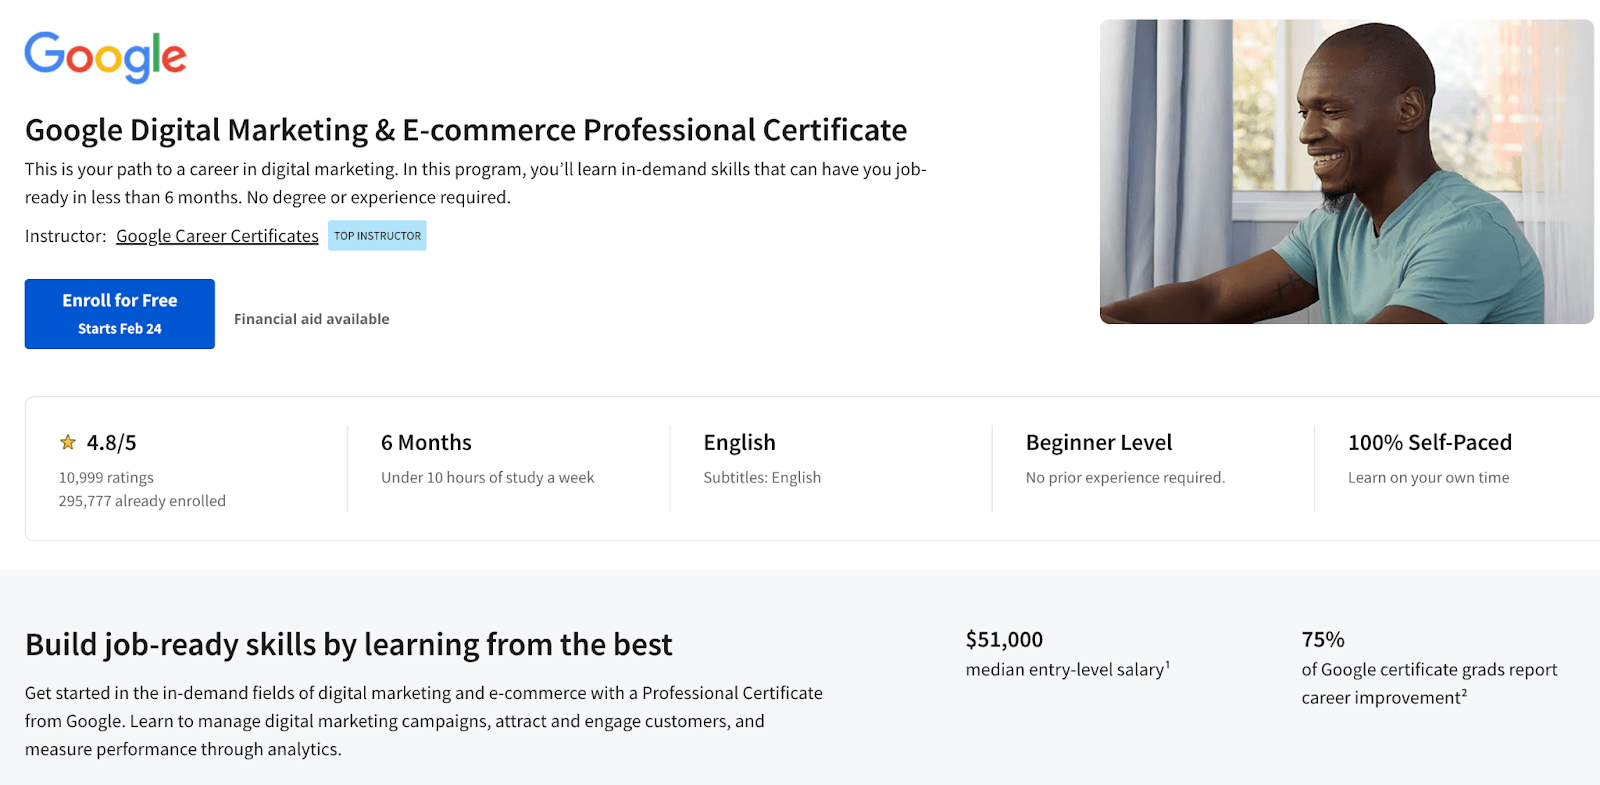
Task: Click the Build job-ready skills heading
Action: tap(349, 645)
